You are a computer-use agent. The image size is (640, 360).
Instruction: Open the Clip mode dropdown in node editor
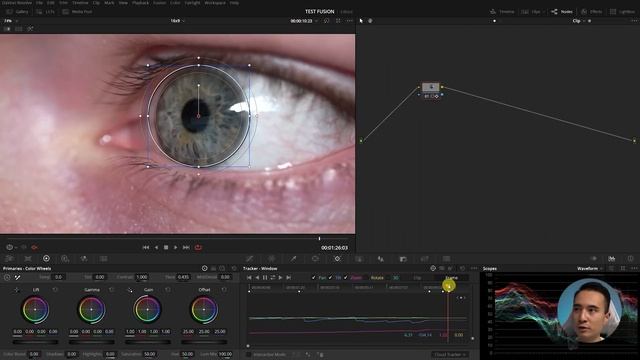pos(579,21)
